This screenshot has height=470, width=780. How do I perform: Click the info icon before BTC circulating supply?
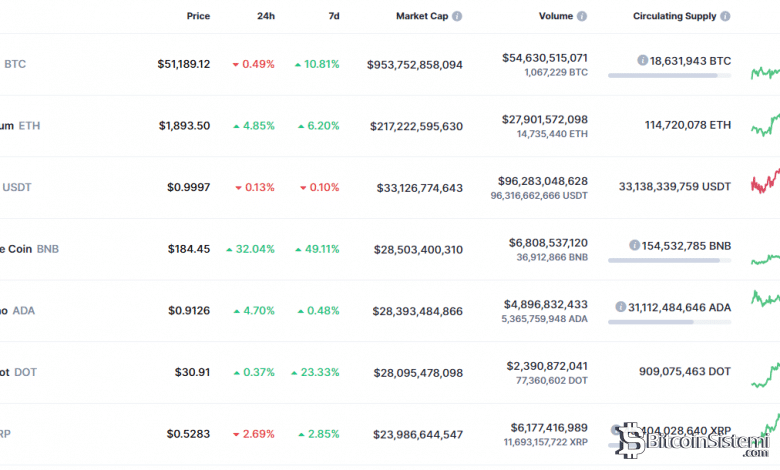point(642,61)
